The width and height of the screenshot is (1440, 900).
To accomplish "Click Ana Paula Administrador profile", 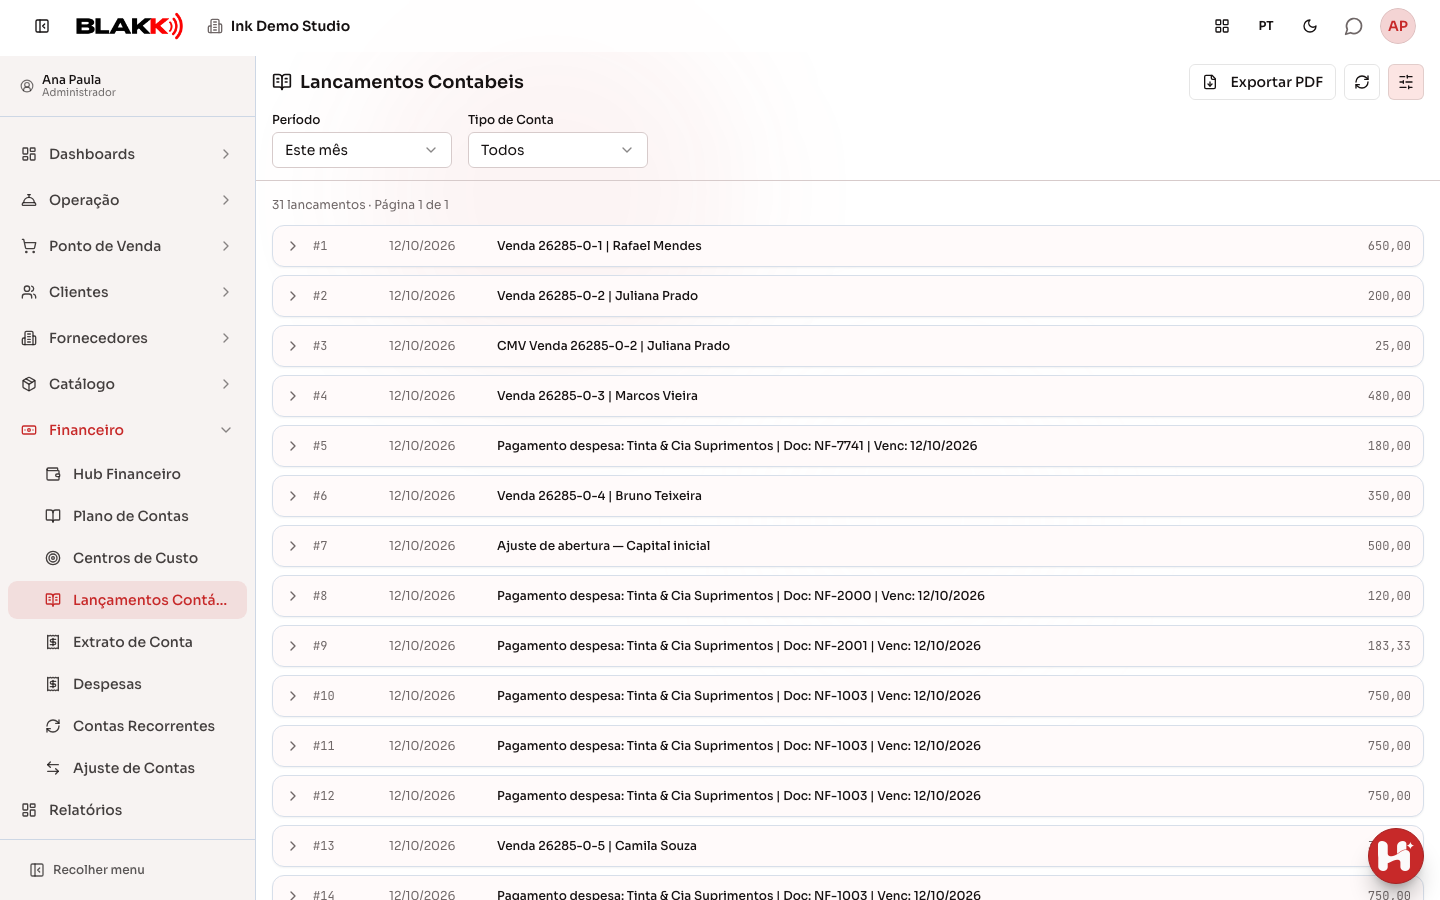I will pyautogui.click(x=70, y=85).
